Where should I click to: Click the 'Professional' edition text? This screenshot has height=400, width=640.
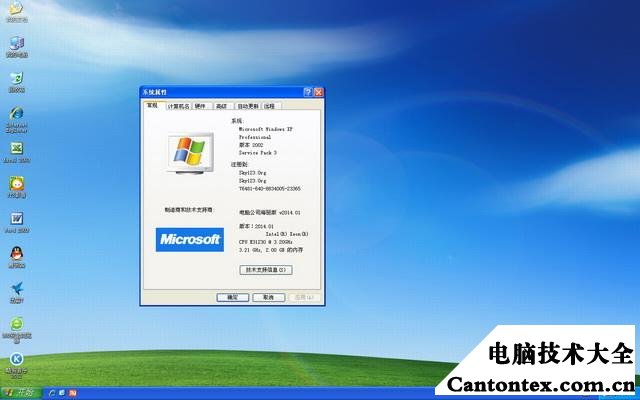255,137
